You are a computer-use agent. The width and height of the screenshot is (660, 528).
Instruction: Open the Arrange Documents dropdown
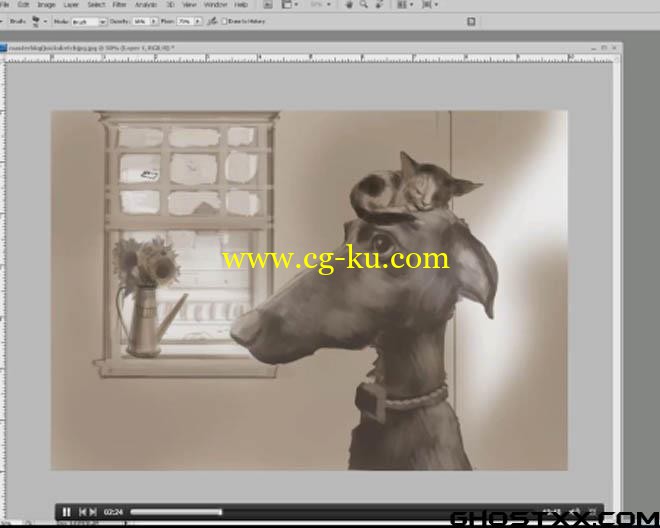coord(405,5)
